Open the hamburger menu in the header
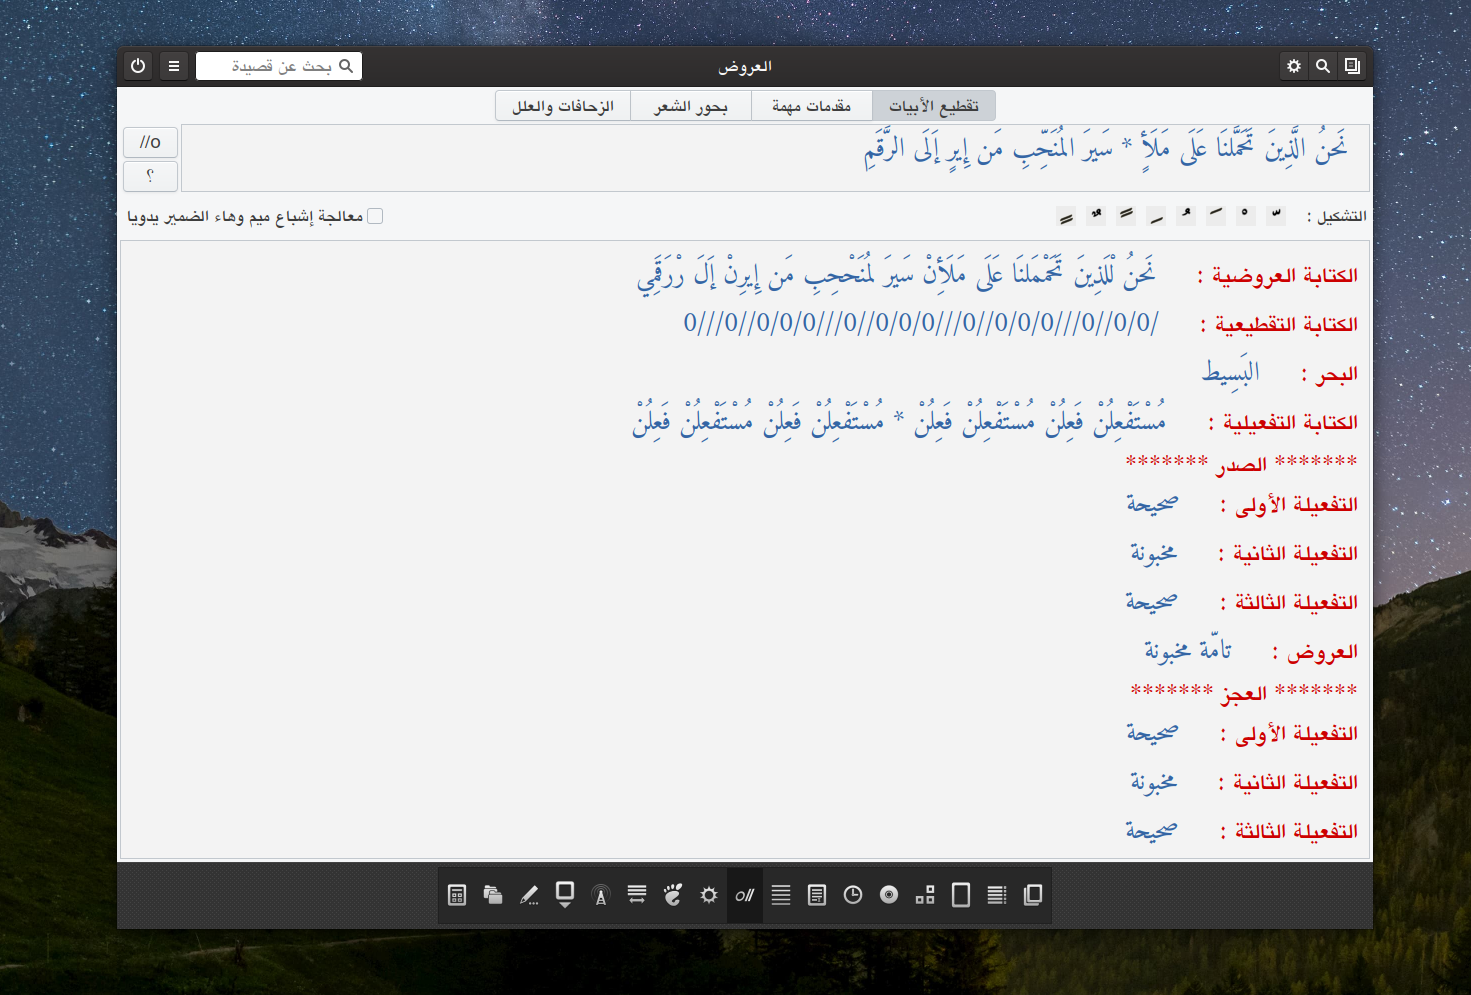 [x=174, y=66]
